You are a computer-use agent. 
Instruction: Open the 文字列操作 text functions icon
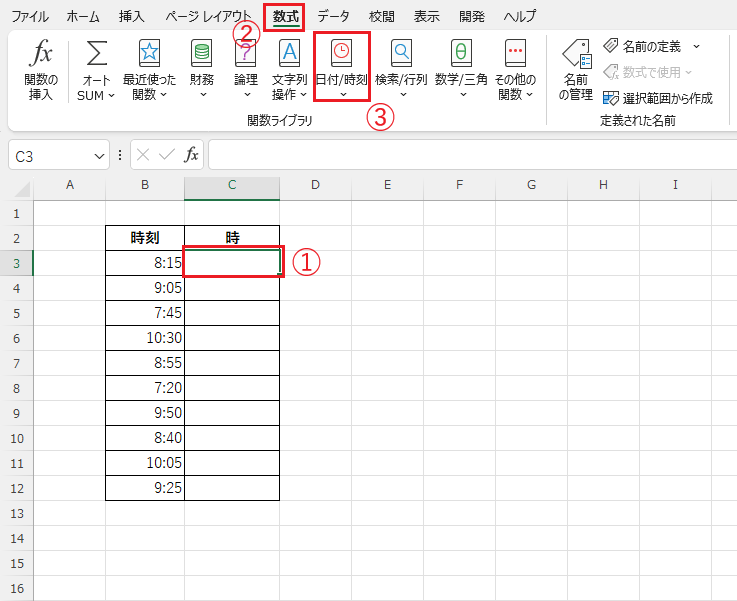(x=290, y=53)
